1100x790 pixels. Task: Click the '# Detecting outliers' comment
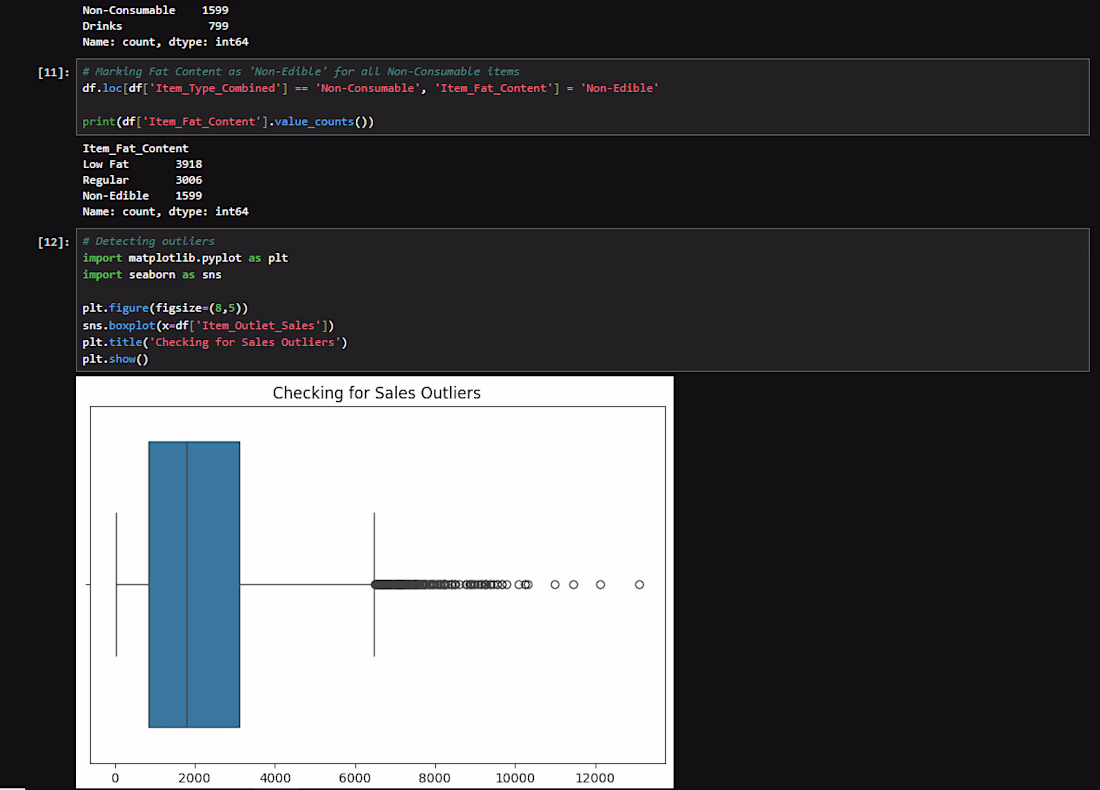pos(149,241)
